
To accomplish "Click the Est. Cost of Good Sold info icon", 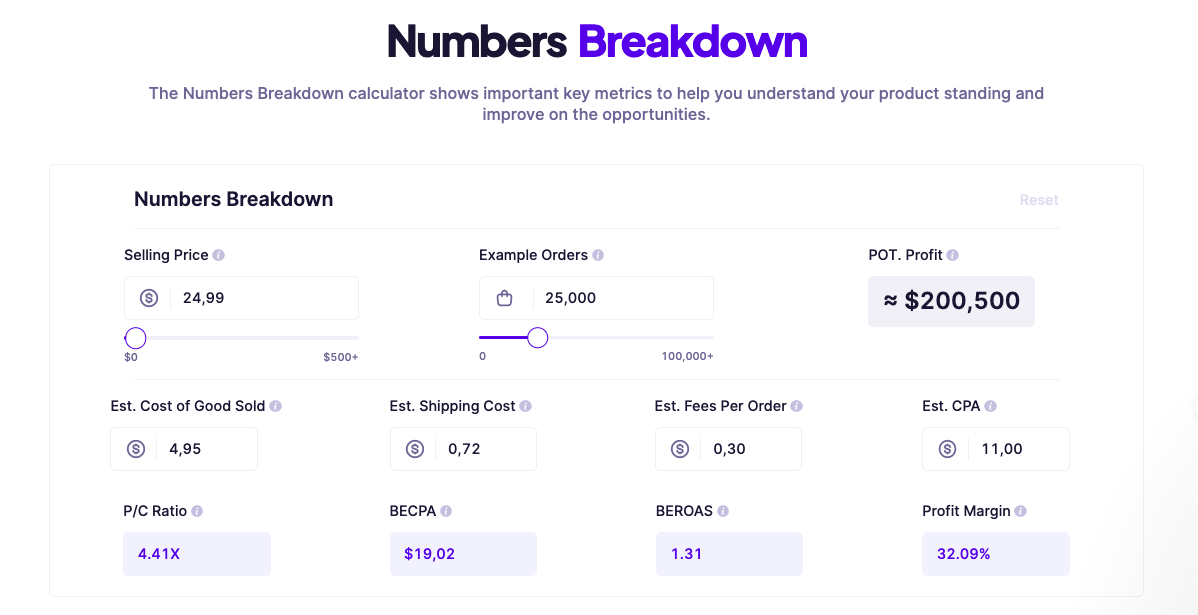I will pyautogui.click(x=276, y=406).
